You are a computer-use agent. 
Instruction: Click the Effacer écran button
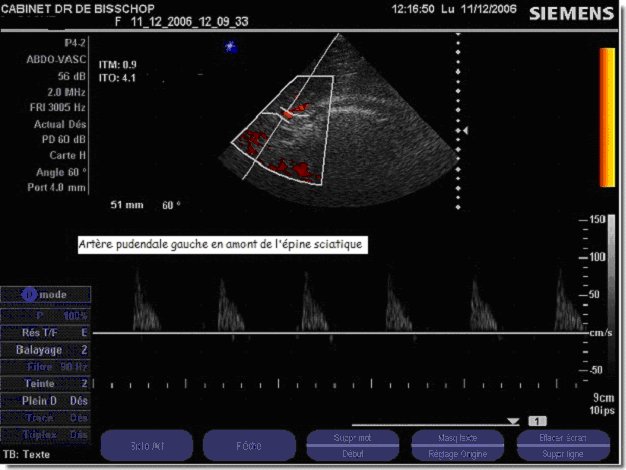[563, 438]
